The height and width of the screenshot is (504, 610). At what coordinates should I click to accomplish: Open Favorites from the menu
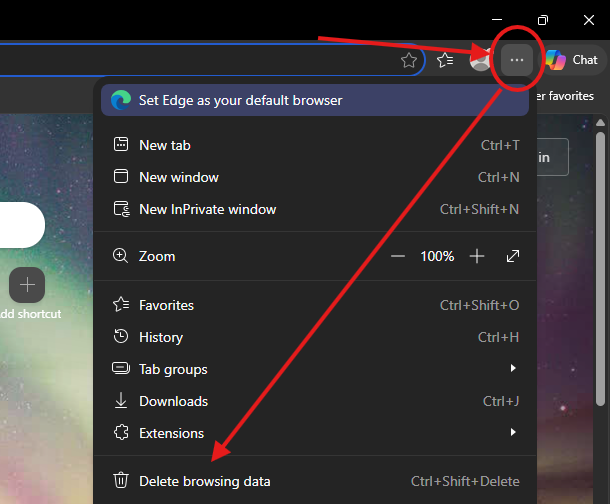(x=315, y=305)
